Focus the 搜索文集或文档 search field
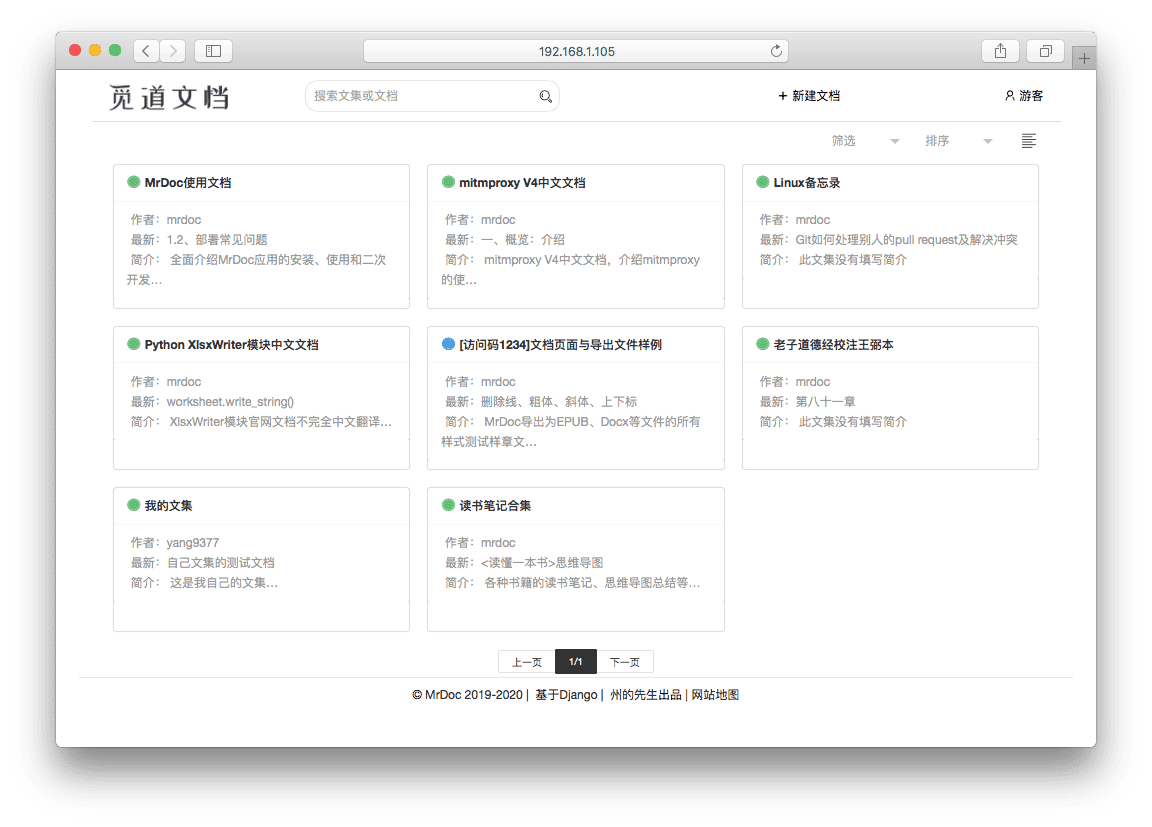 [x=432, y=96]
